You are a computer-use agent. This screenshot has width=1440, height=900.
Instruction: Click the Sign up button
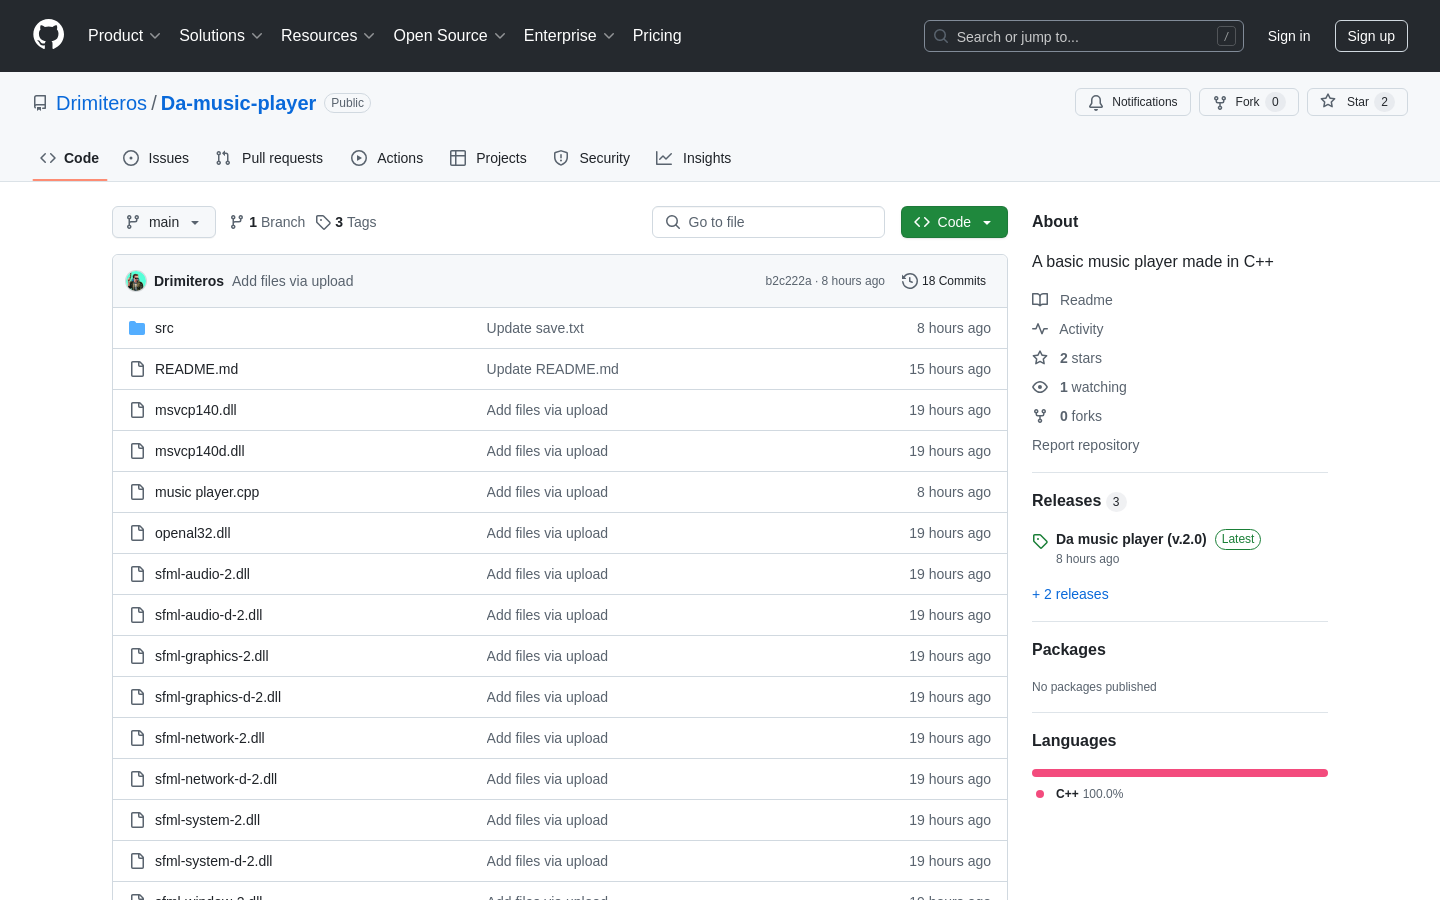pos(1371,36)
